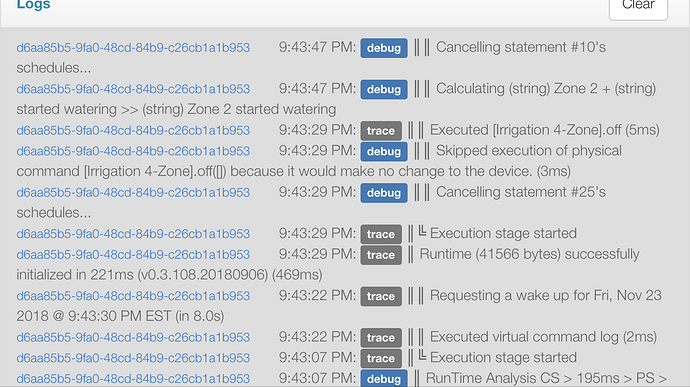The image size is (690, 387).
Task: Open ID link for 'Runtime (41566 bytes)' entry
Action: [x=133, y=254]
